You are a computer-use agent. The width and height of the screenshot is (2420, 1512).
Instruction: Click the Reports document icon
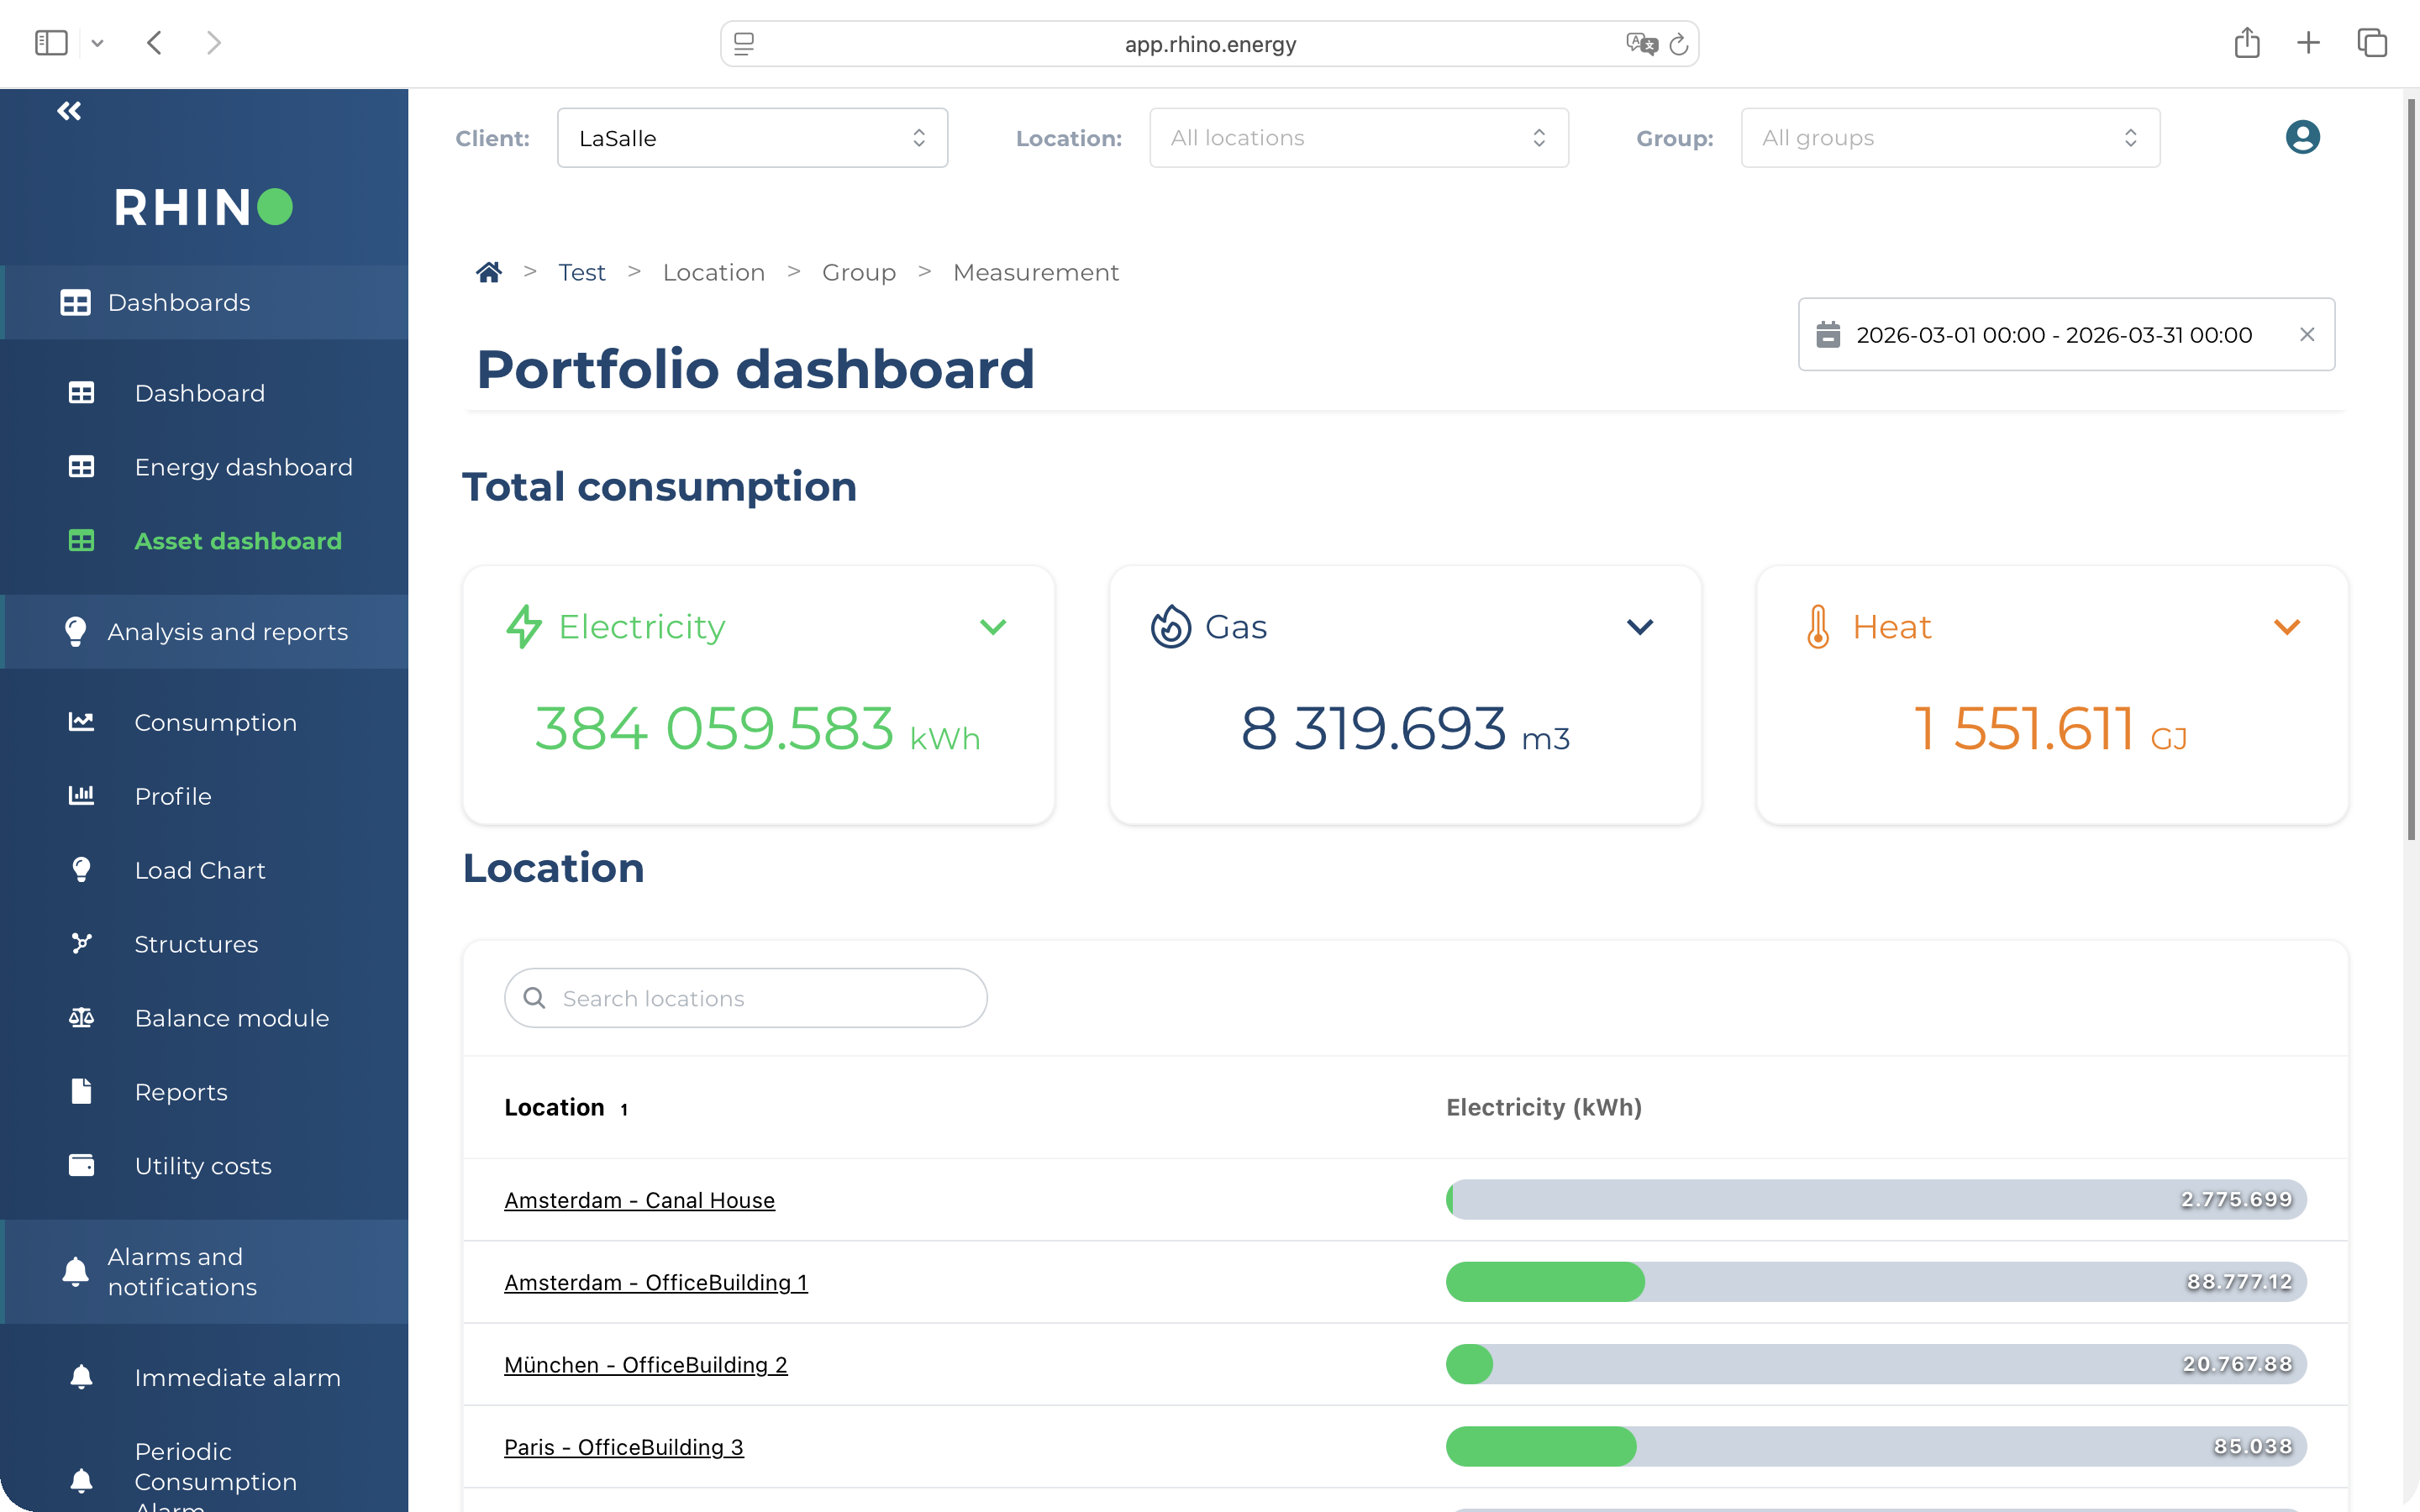(81, 1091)
